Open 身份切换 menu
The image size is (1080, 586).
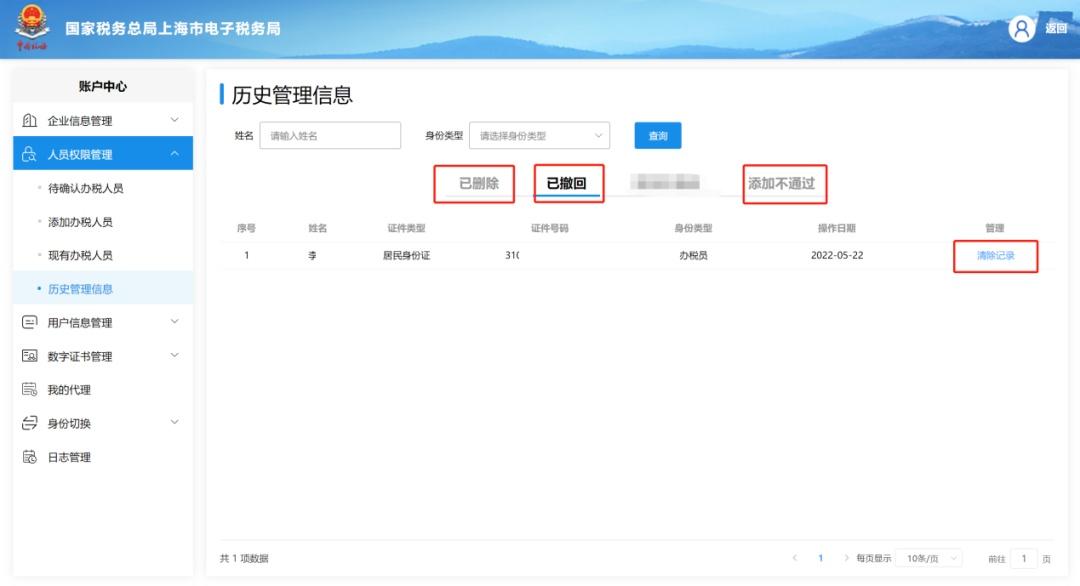pos(103,423)
